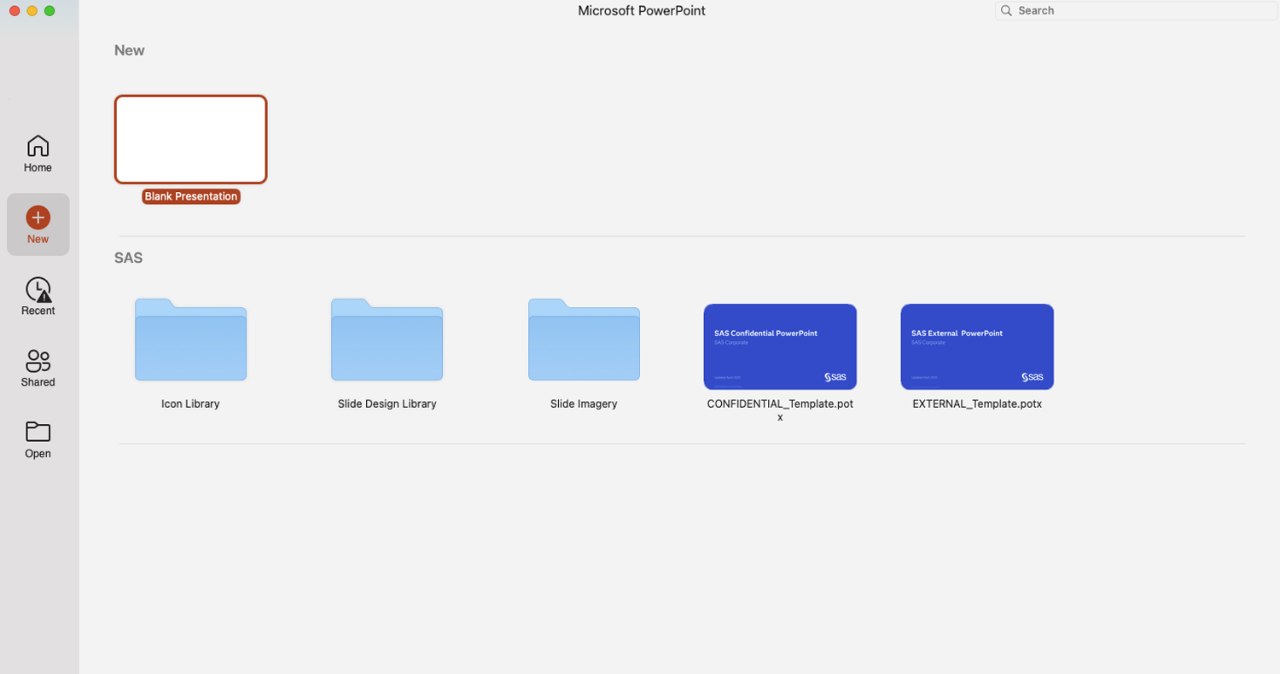
Task: Minimize the window with the yellow button
Action: (x=32, y=11)
